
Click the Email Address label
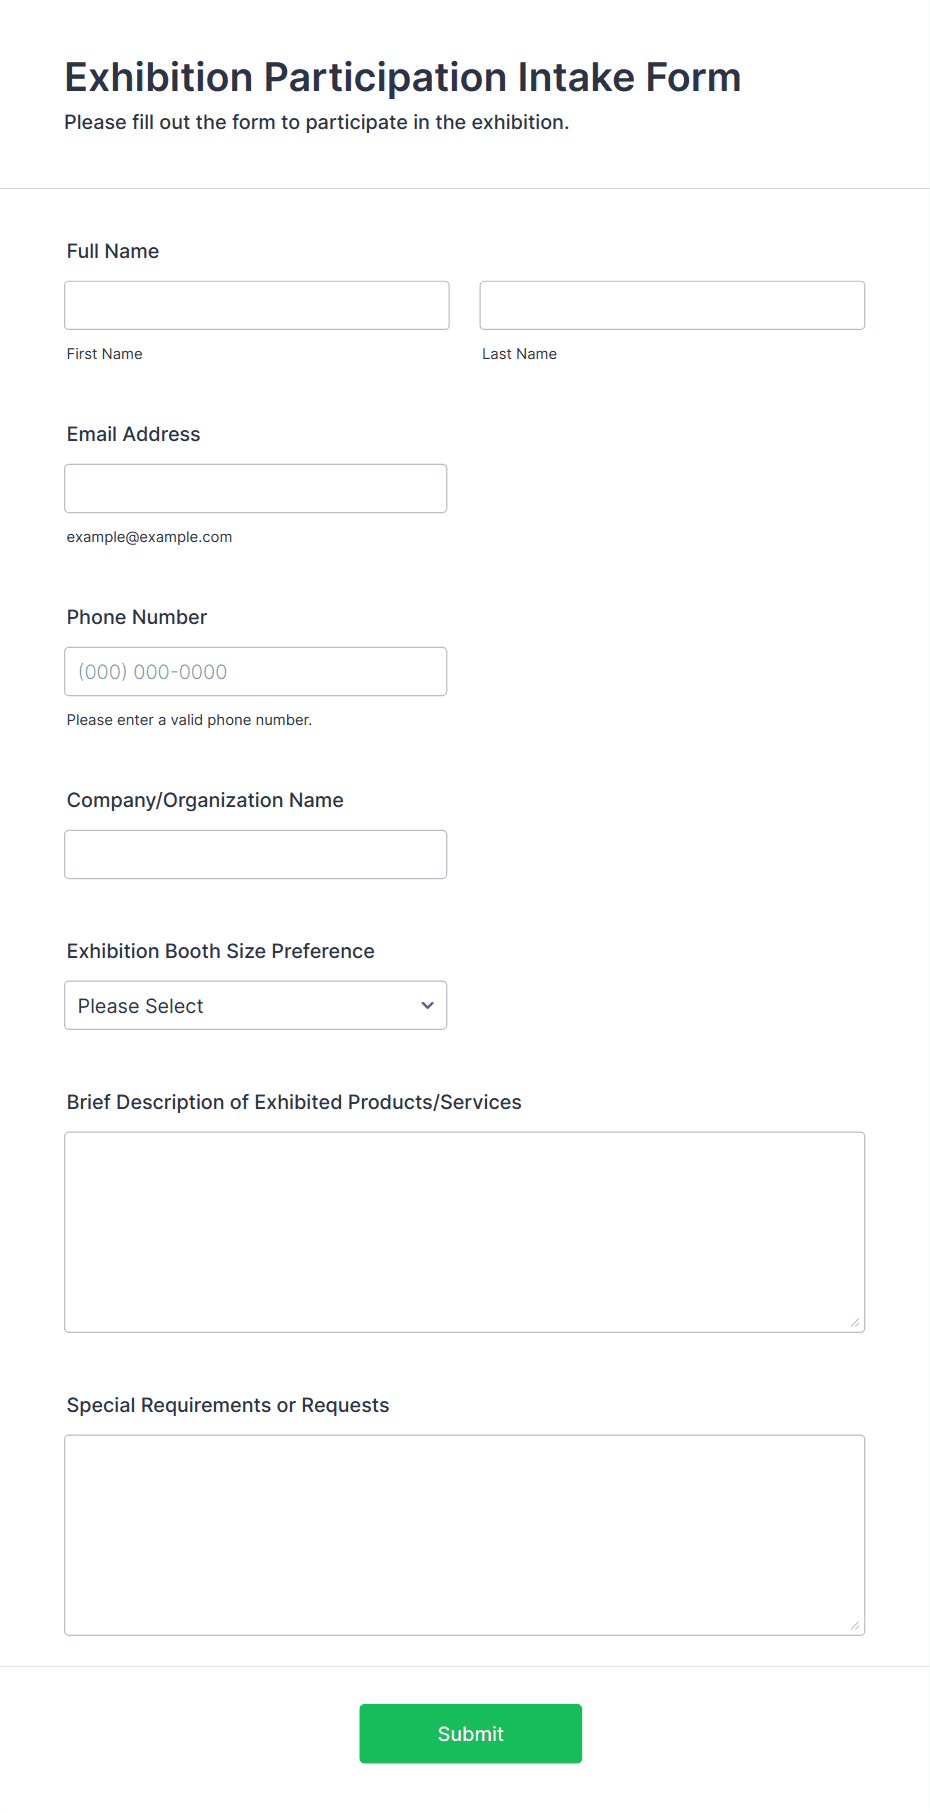(x=134, y=434)
